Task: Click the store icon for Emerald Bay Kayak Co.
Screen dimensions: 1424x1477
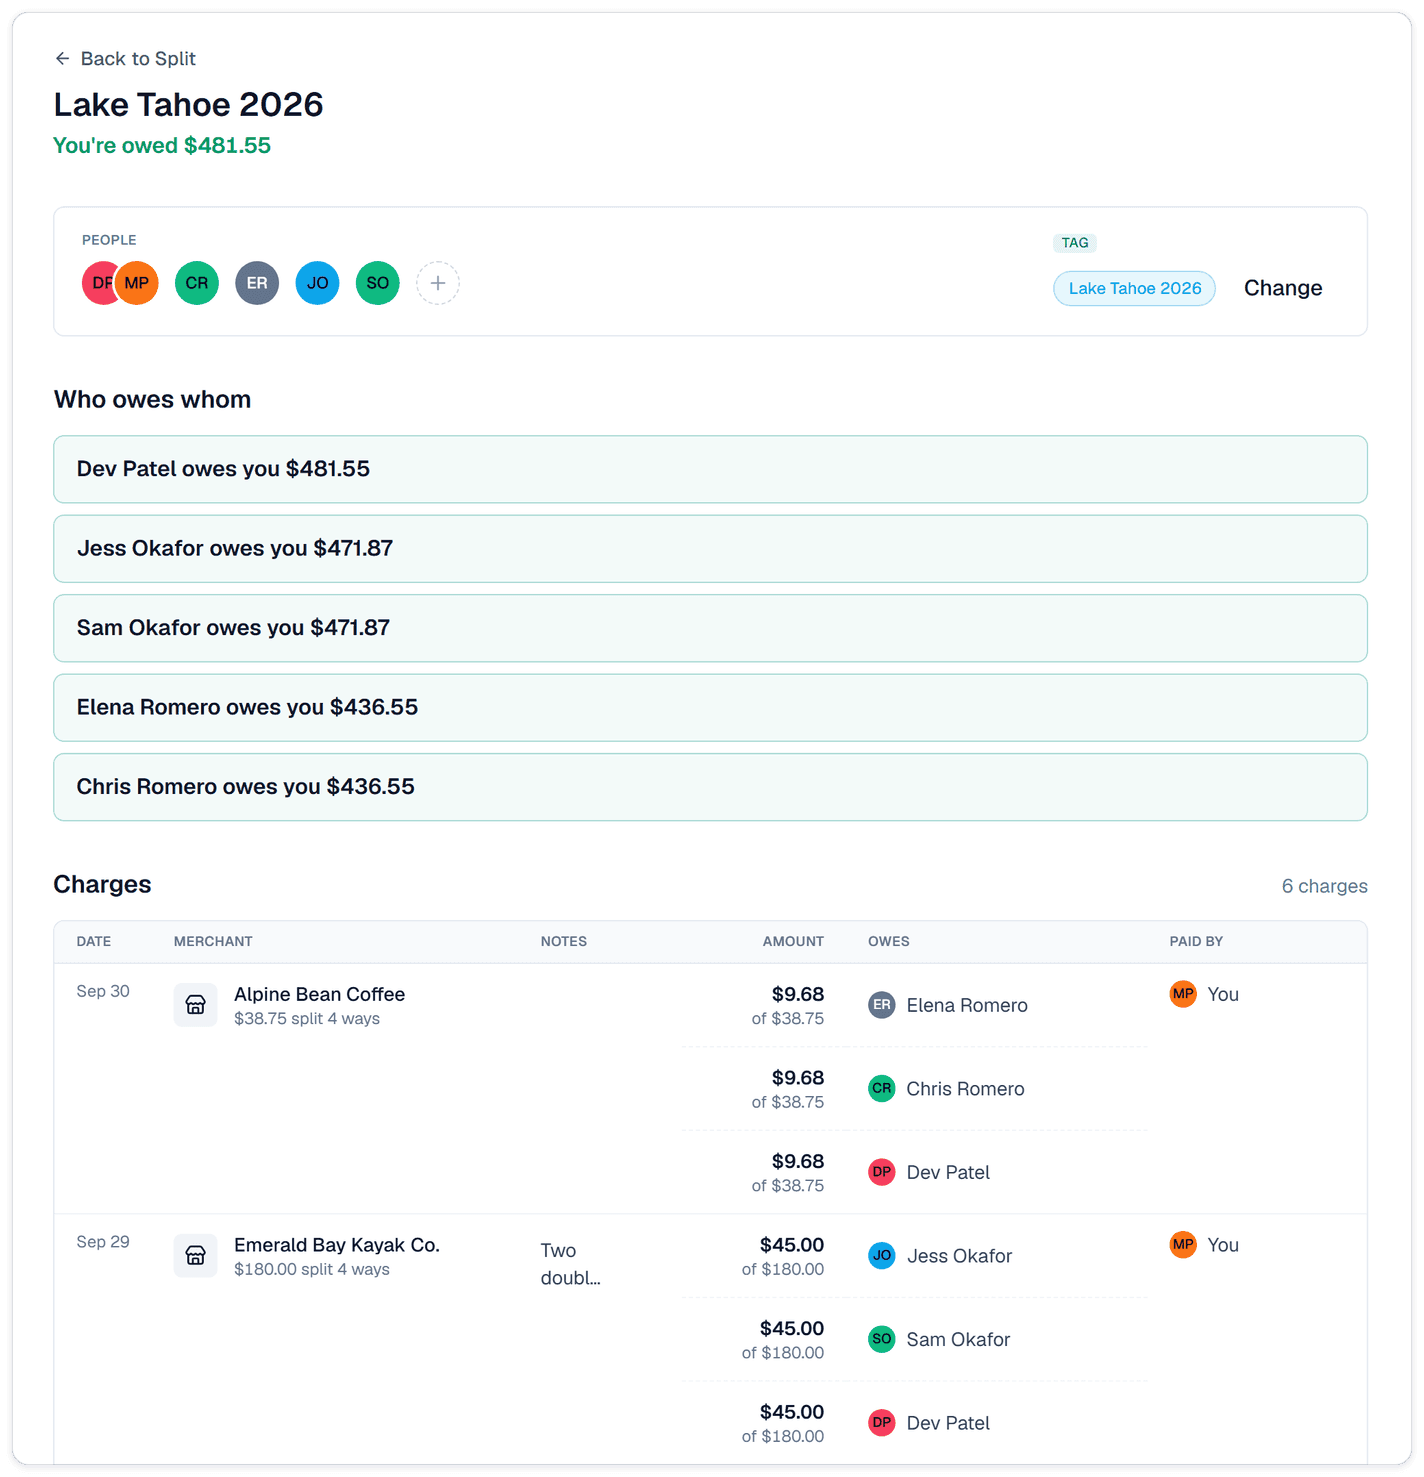Action: tap(196, 1255)
